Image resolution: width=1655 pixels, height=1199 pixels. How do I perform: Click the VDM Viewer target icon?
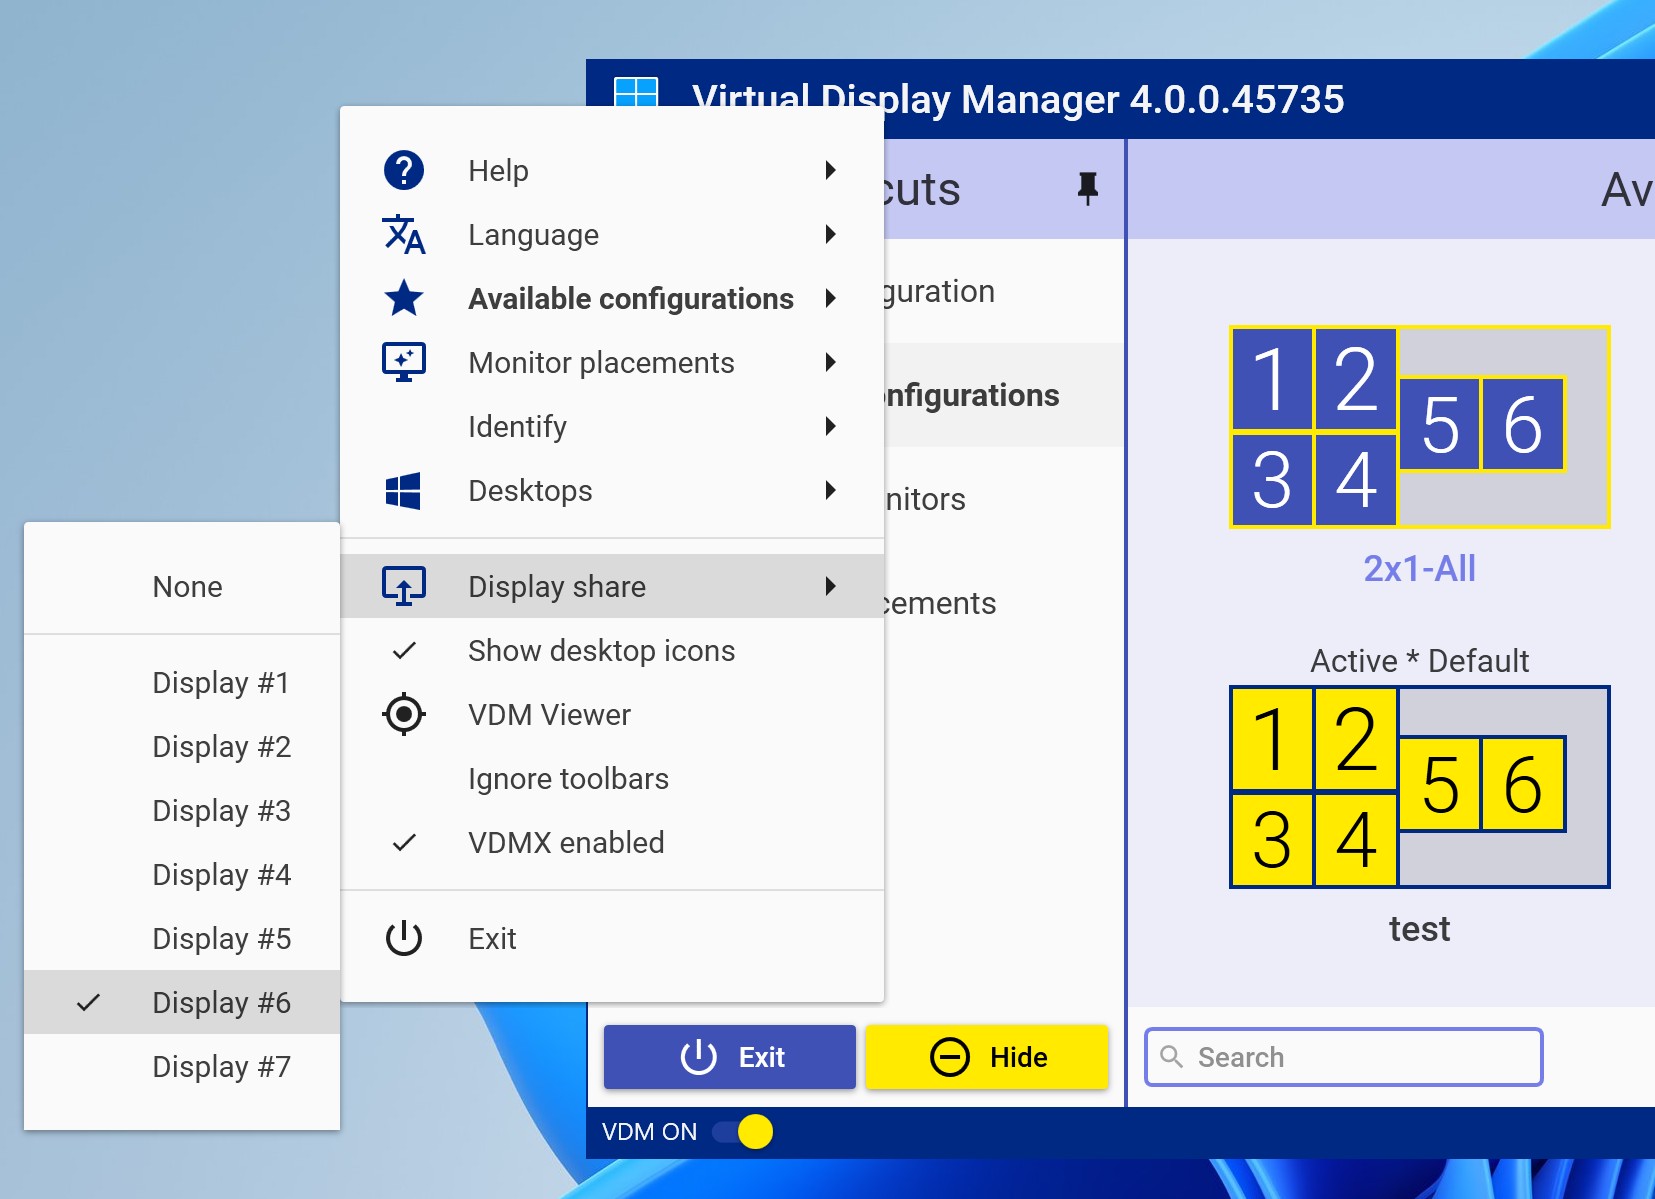(x=404, y=714)
